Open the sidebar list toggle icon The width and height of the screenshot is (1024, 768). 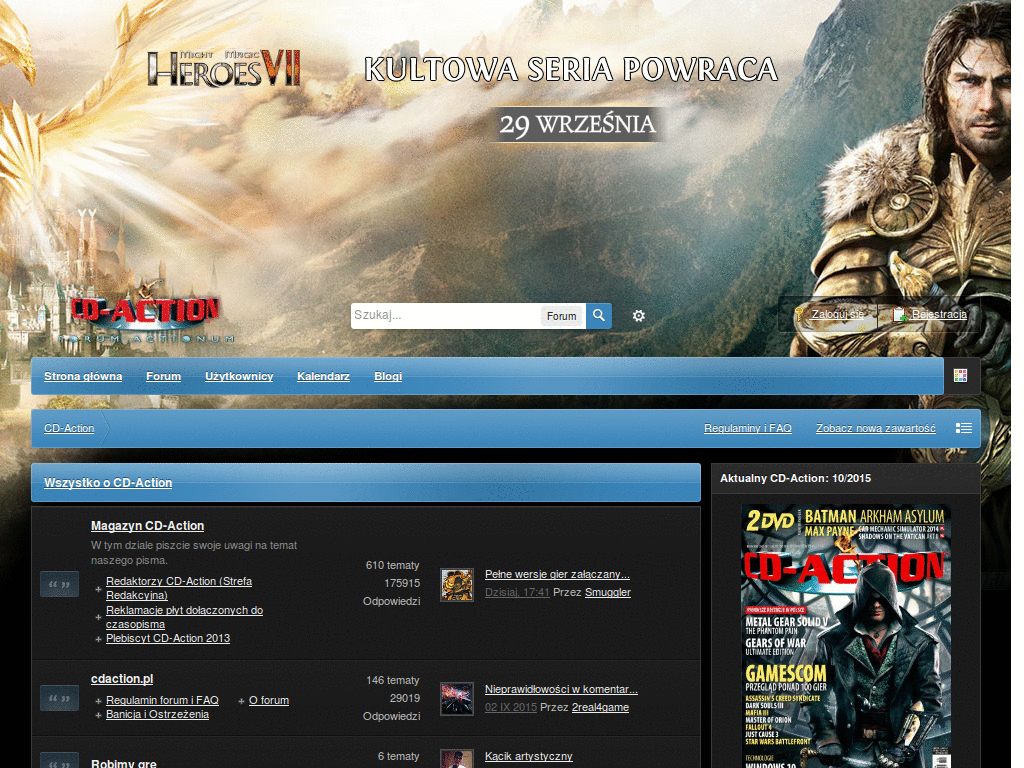pos(964,428)
